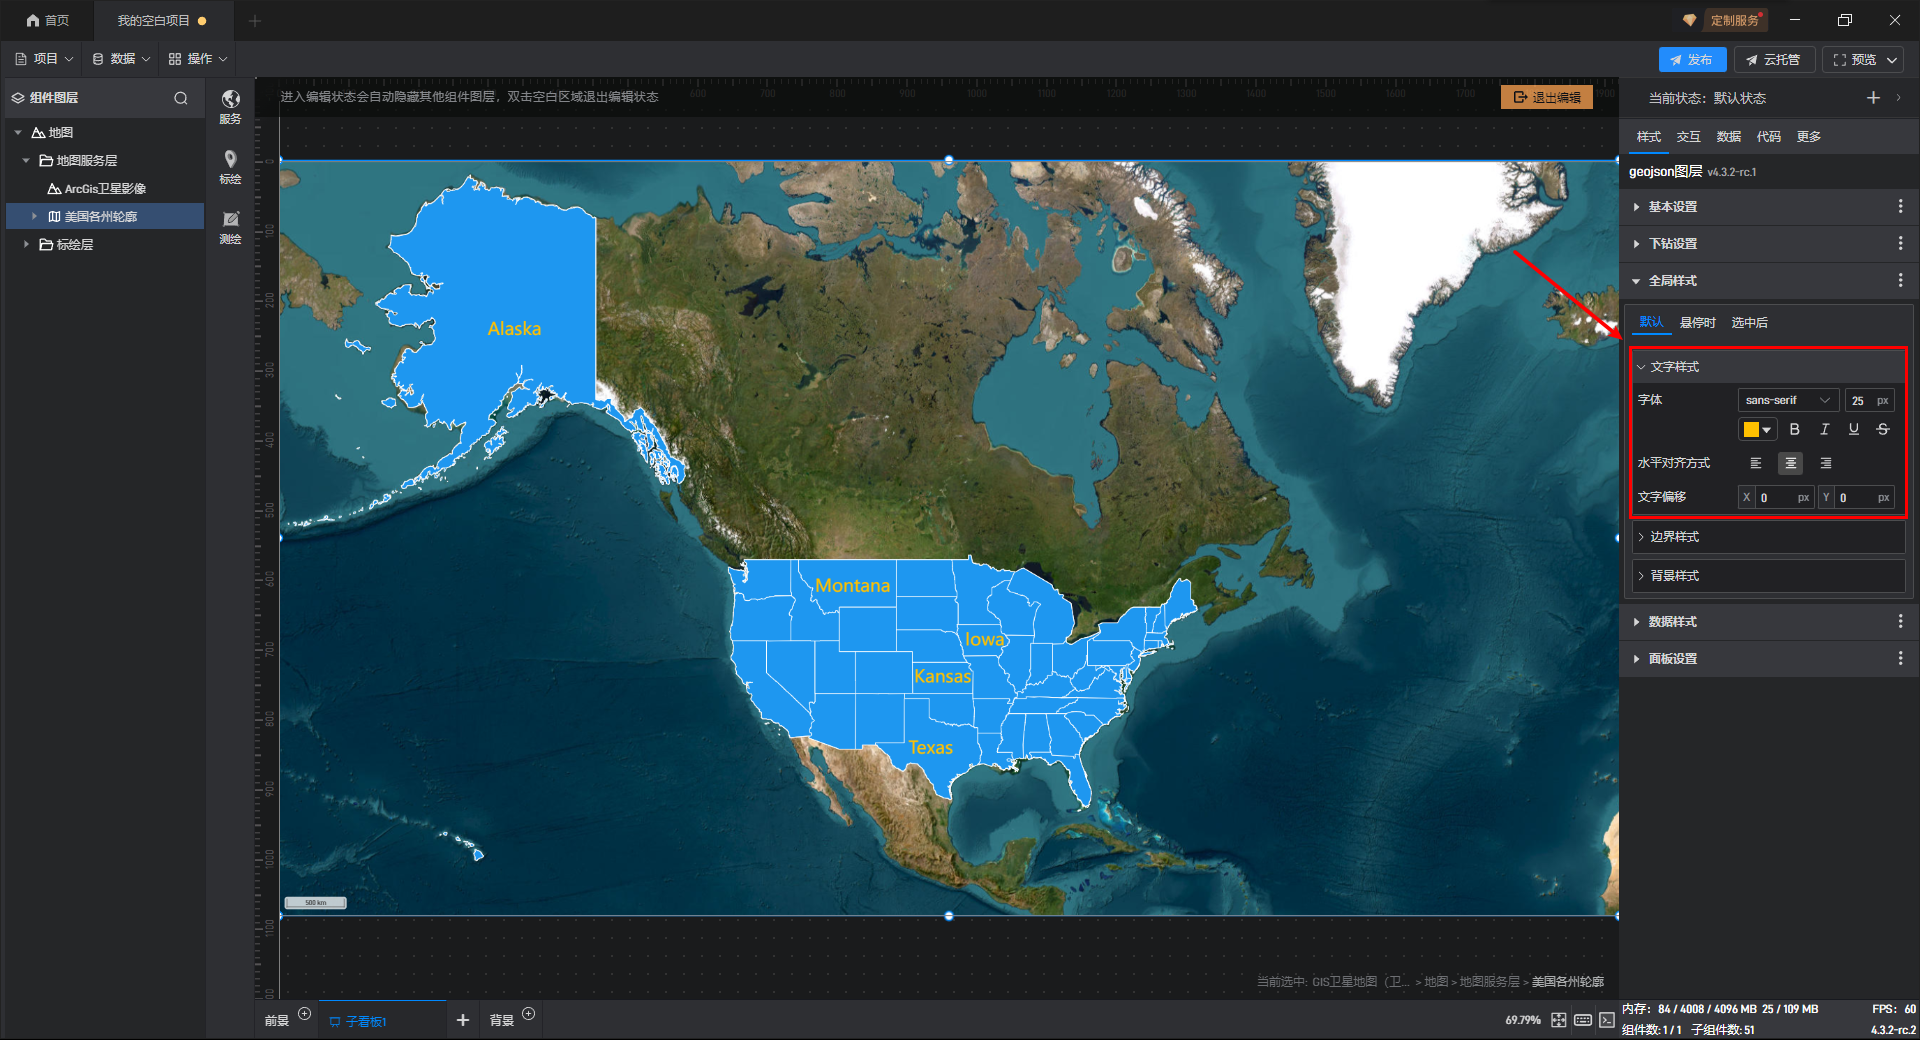
Task: Open the 服务 globe tool
Action: coord(230,105)
